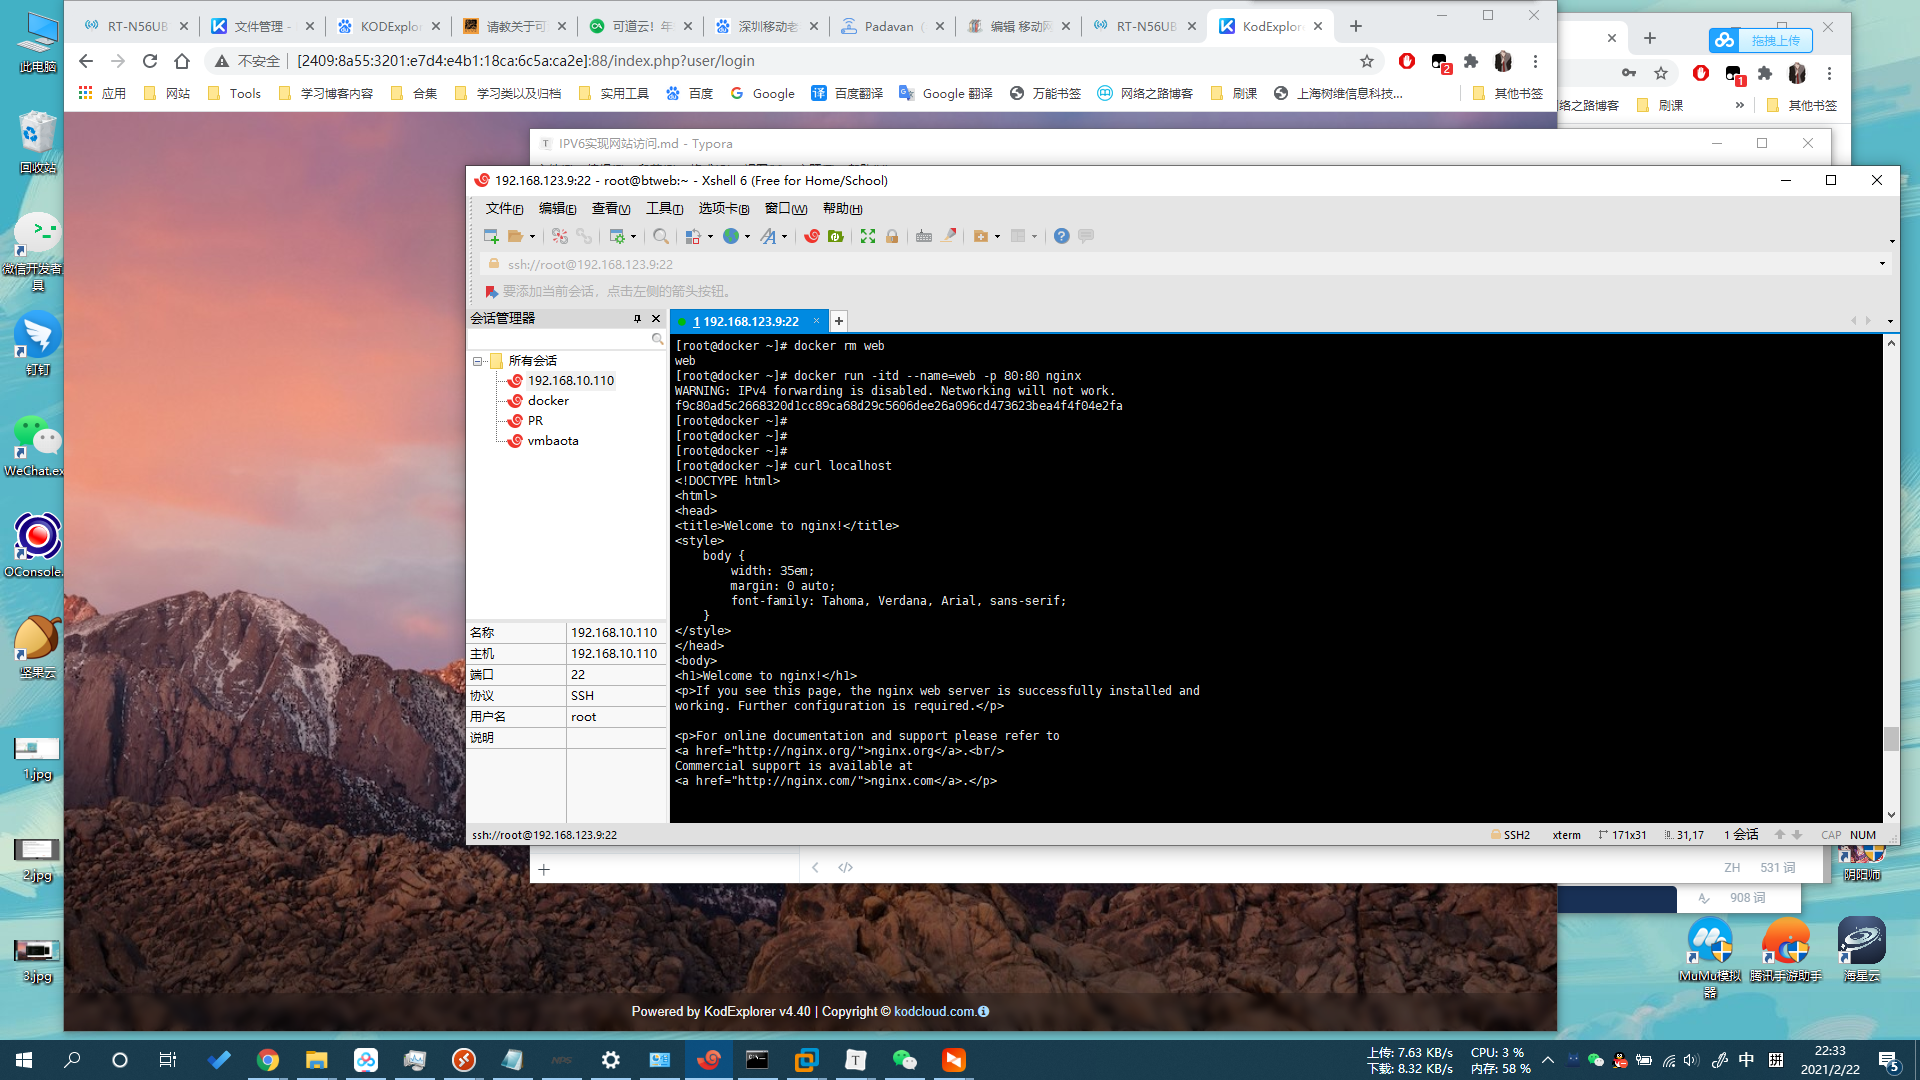Screen dimensions: 1920x1080
Task: Click the Reconnect chain icon in Xshell toolbar
Action: 584,236
